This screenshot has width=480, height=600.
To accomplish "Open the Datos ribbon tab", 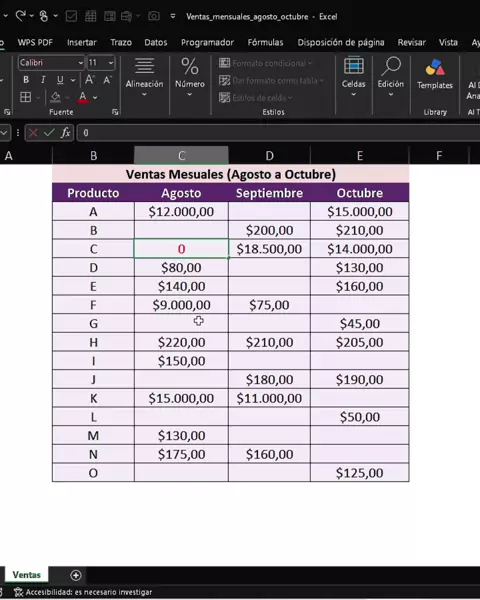I will point(156,42).
